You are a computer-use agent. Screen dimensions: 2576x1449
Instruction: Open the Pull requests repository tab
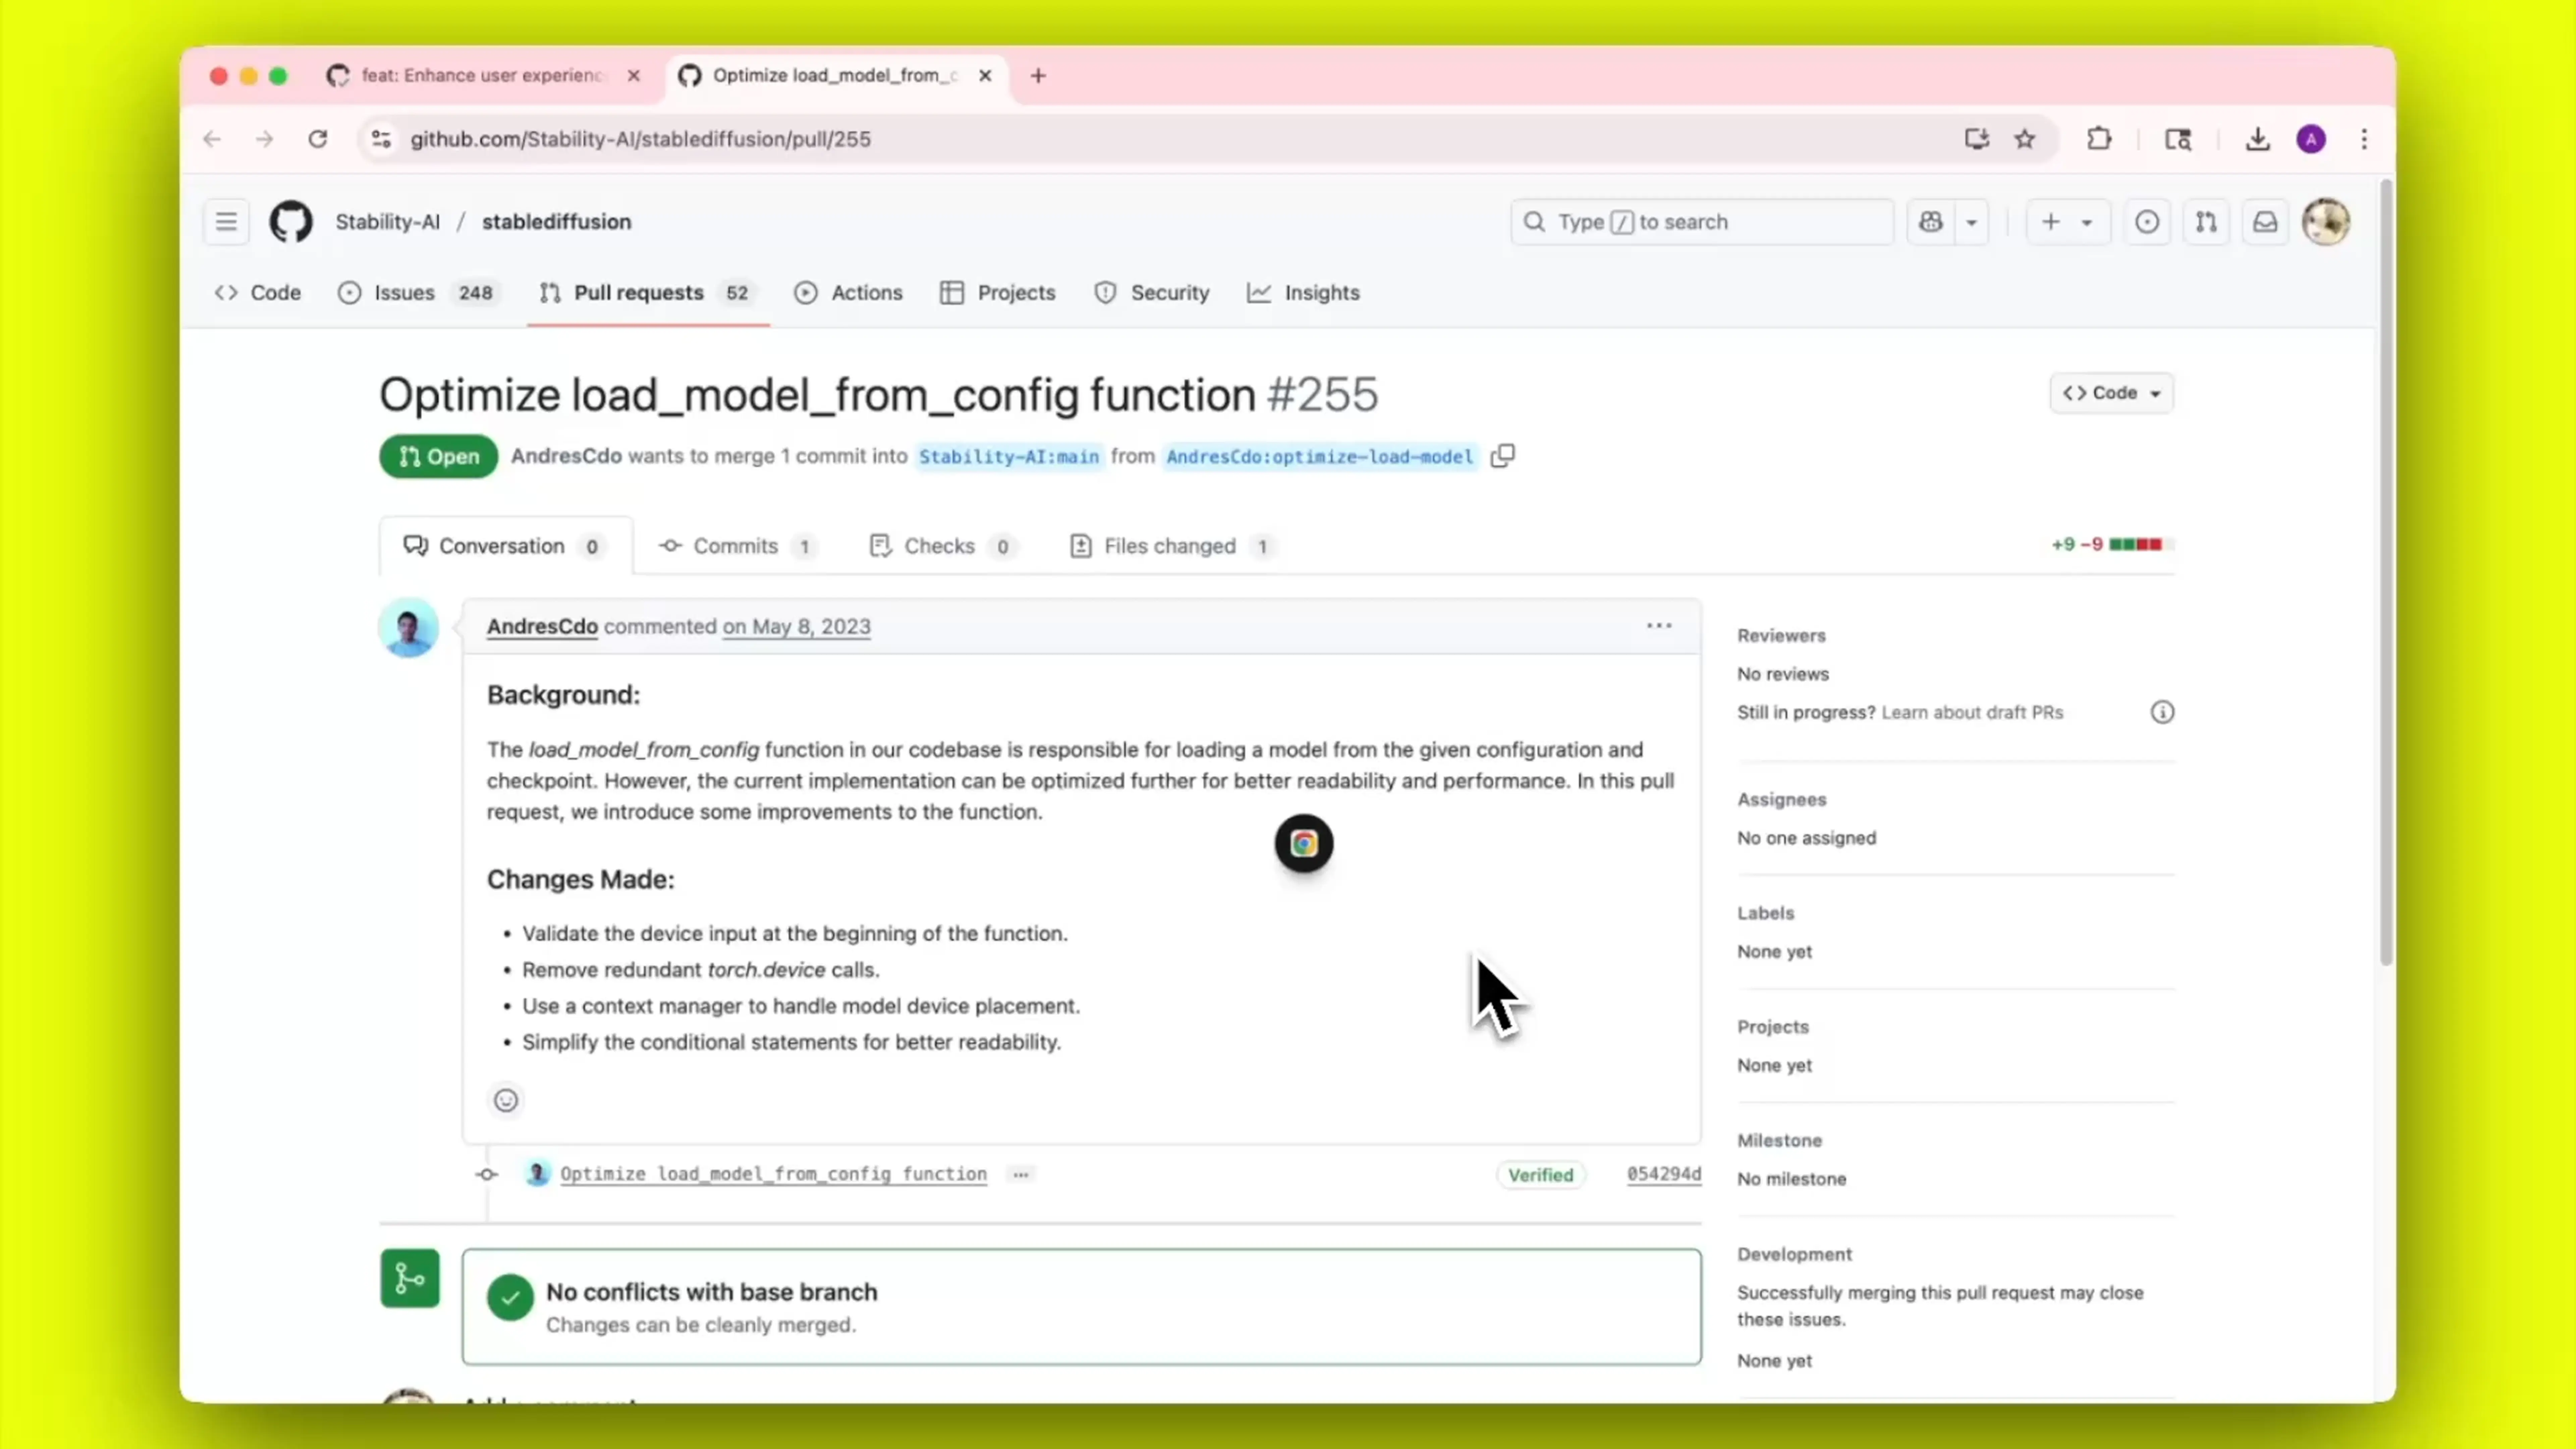(x=648, y=293)
